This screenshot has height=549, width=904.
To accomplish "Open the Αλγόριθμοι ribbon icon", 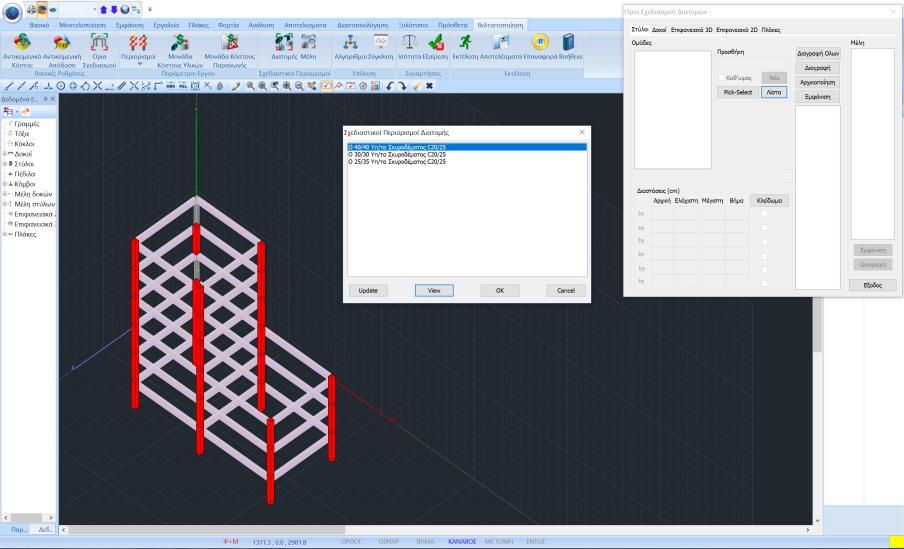I will click(x=351, y=43).
